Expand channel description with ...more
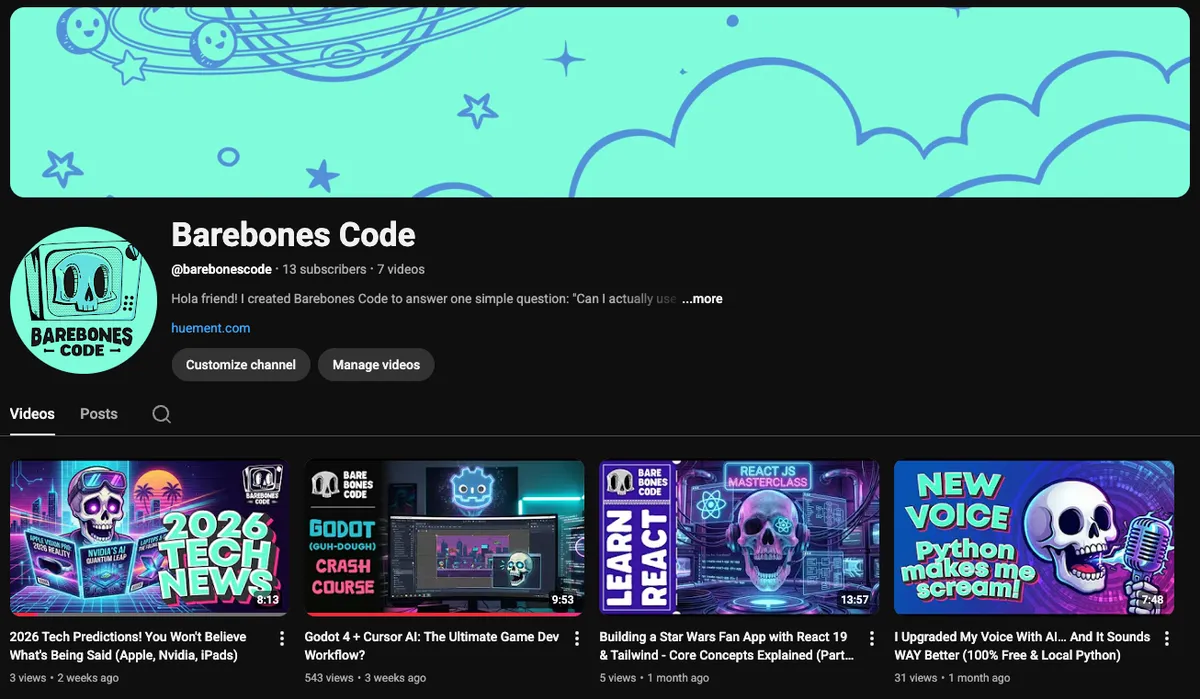The width and height of the screenshot is (1200, 699). tap(702, 299)
